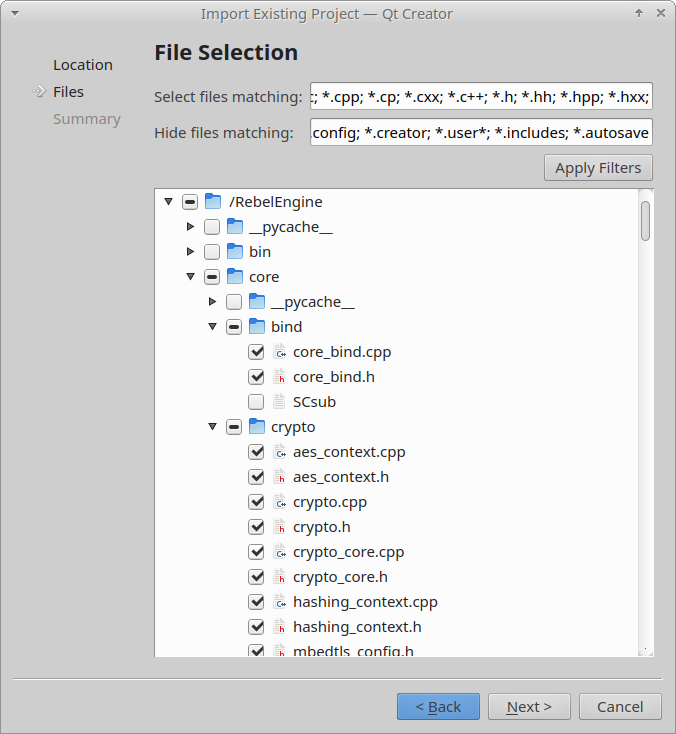Focus the Select files matching field
The width and height of the screenshot is (676, 734).
click(x=481, y=96)
